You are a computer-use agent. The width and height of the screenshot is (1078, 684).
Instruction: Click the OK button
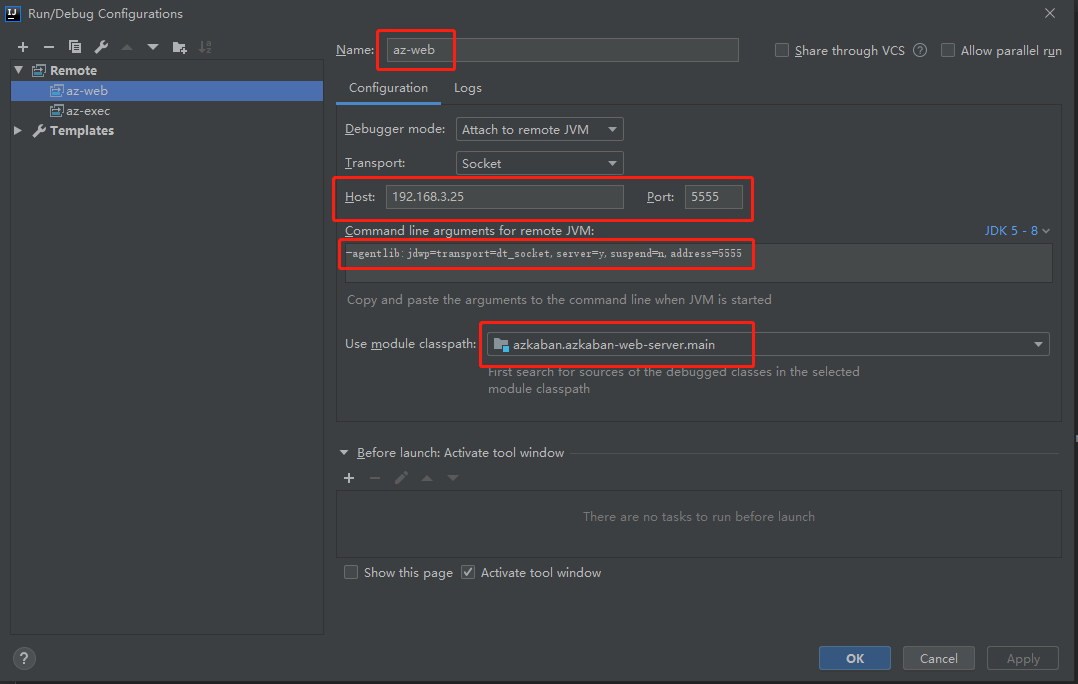(x=855, y=659)
